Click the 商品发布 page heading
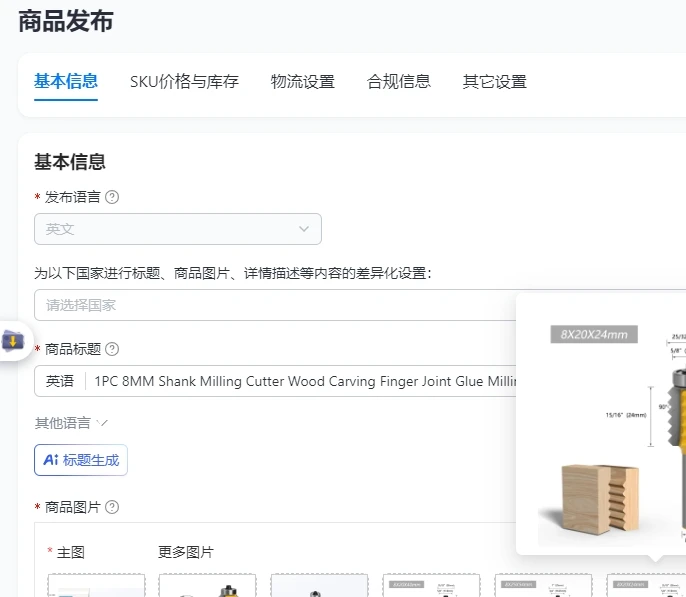Viewport: 686px width, 597px height. [x=66, y=21]
